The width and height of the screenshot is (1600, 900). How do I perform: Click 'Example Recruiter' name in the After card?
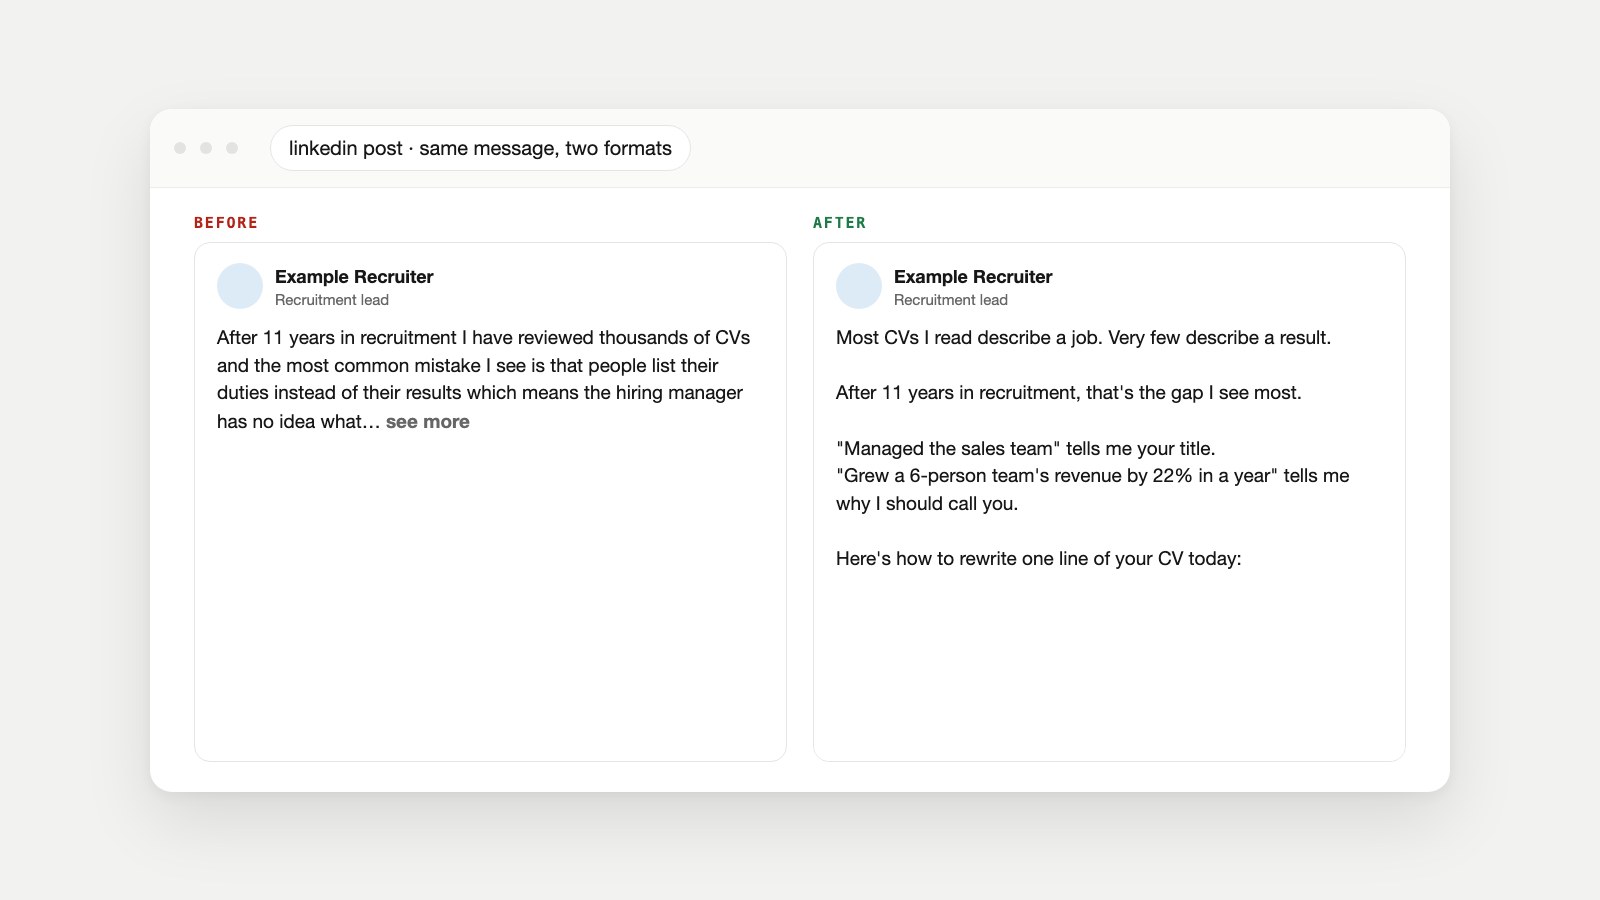(973, 277)
